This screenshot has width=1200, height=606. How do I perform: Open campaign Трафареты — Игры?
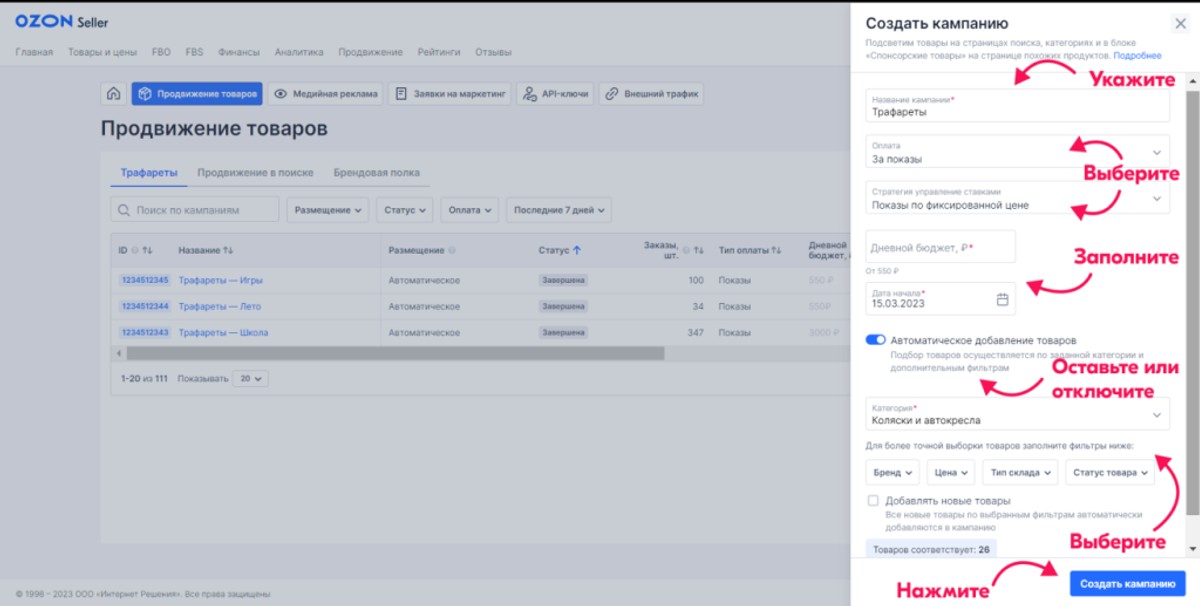point(221,280)
